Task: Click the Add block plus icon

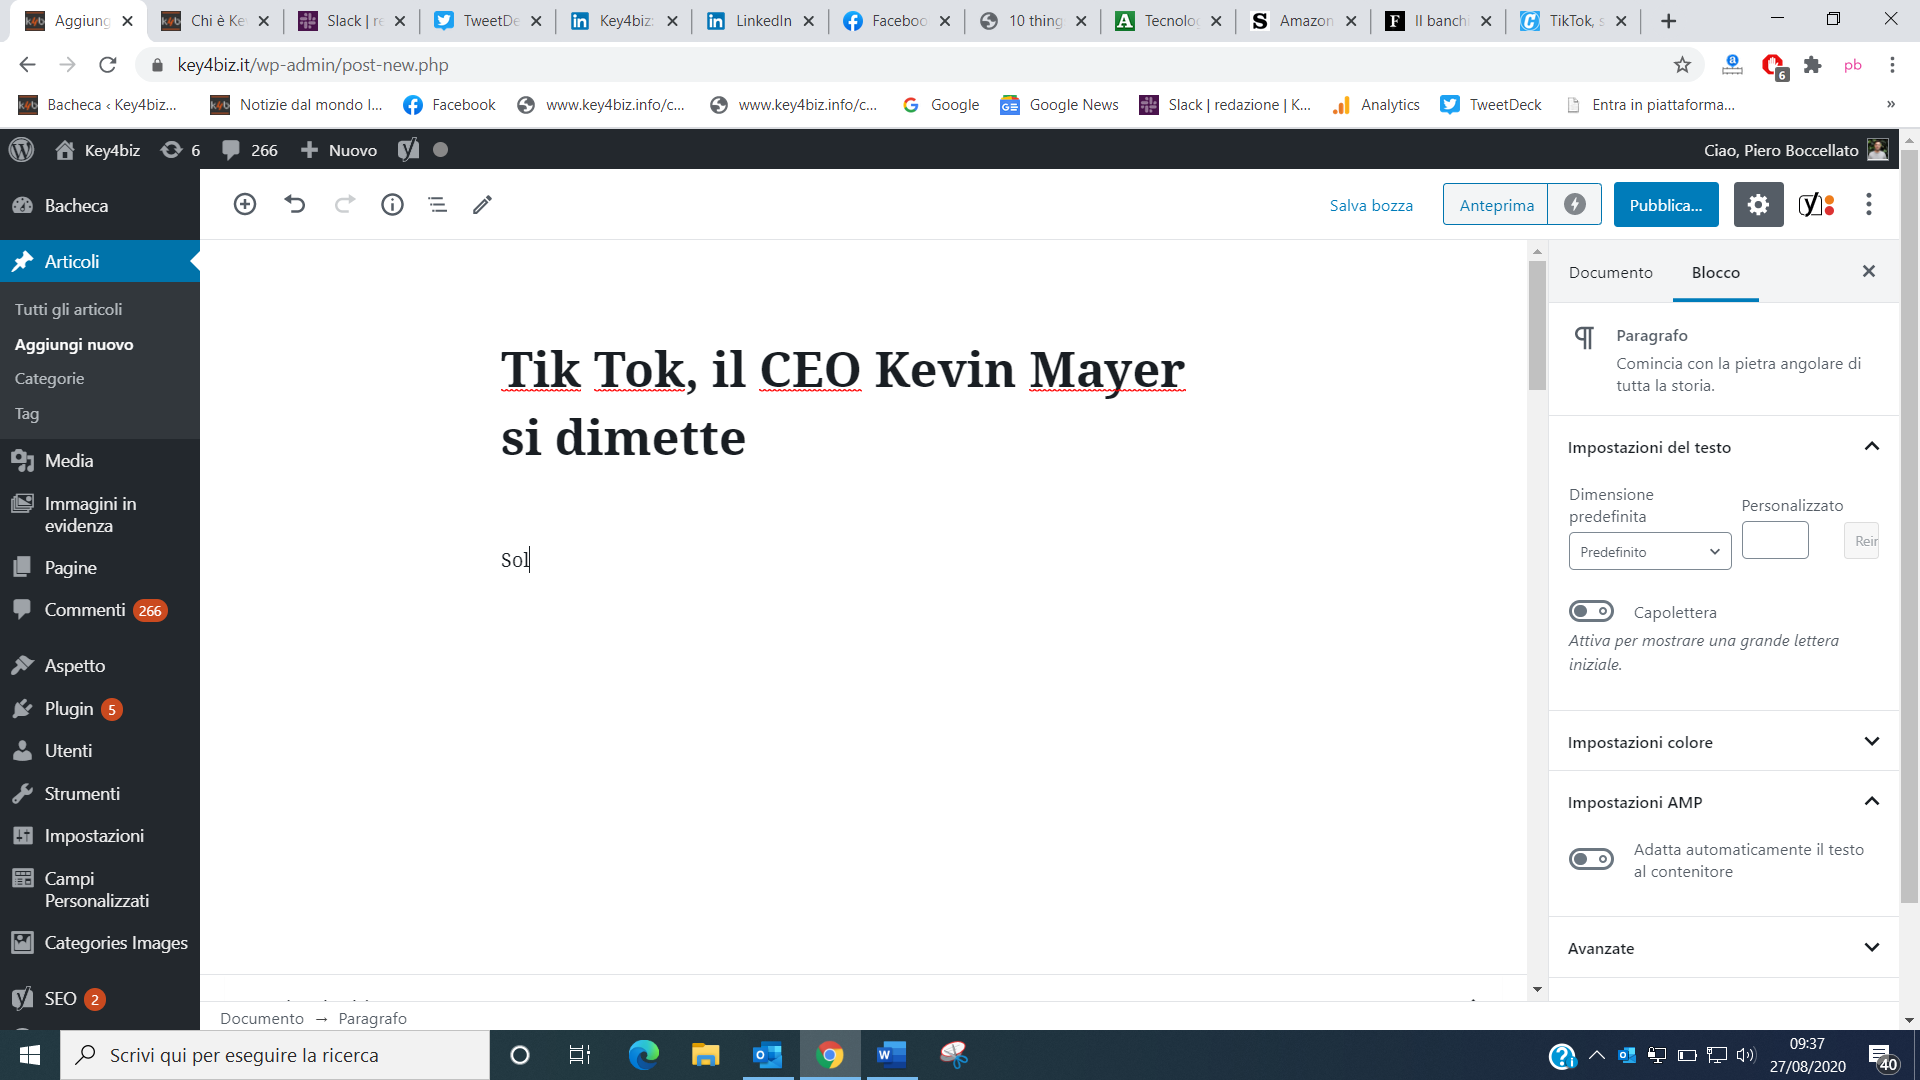Action: [245, 204]
